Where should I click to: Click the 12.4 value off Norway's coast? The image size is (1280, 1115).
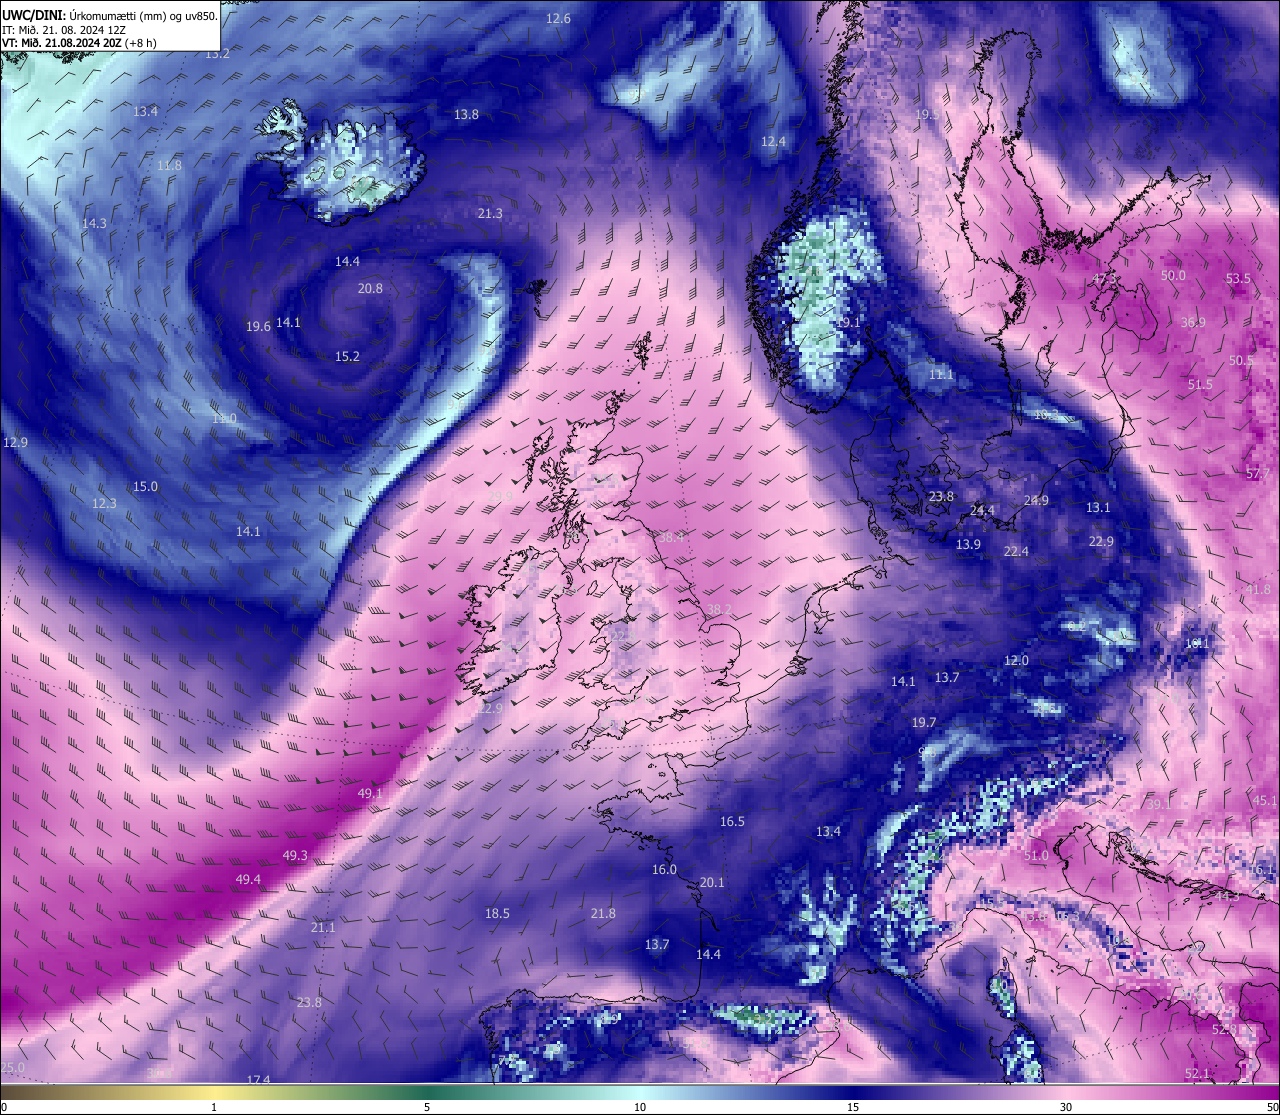773,142
